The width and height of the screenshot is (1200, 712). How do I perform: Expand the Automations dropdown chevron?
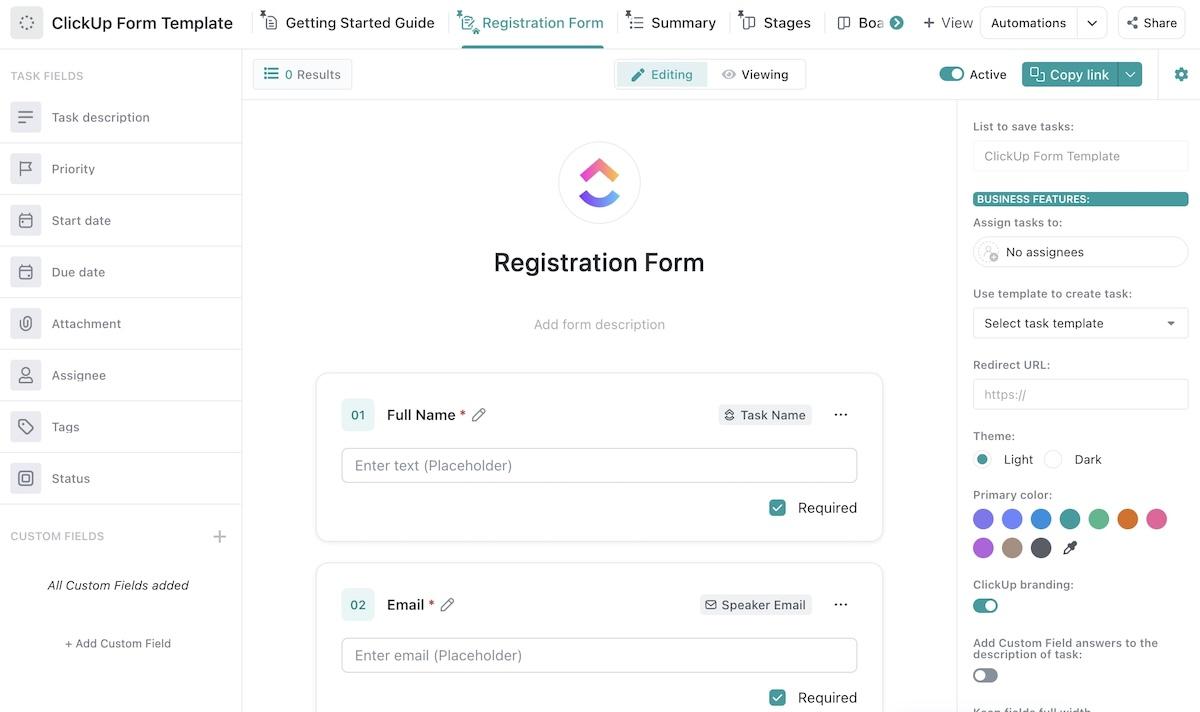click(x=1092, y=23)
